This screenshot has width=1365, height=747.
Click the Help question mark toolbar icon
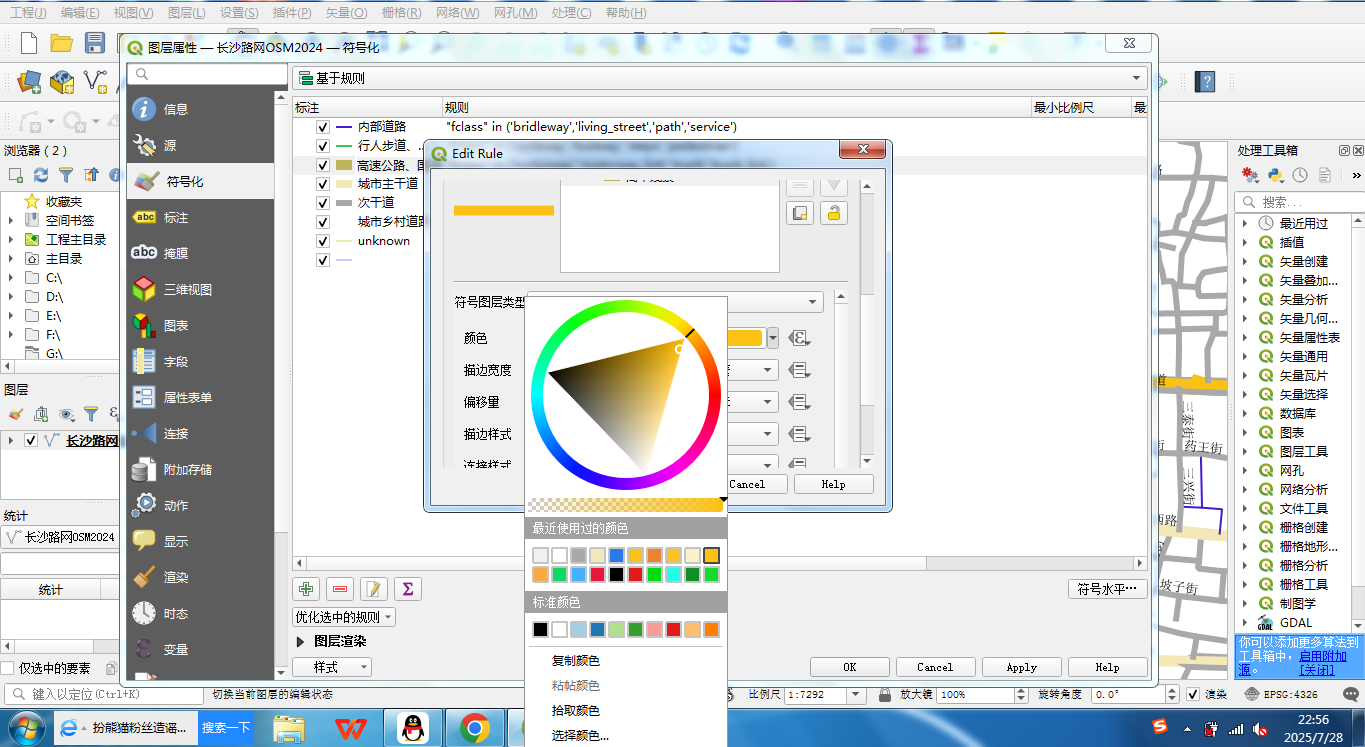pos(1205,81)
